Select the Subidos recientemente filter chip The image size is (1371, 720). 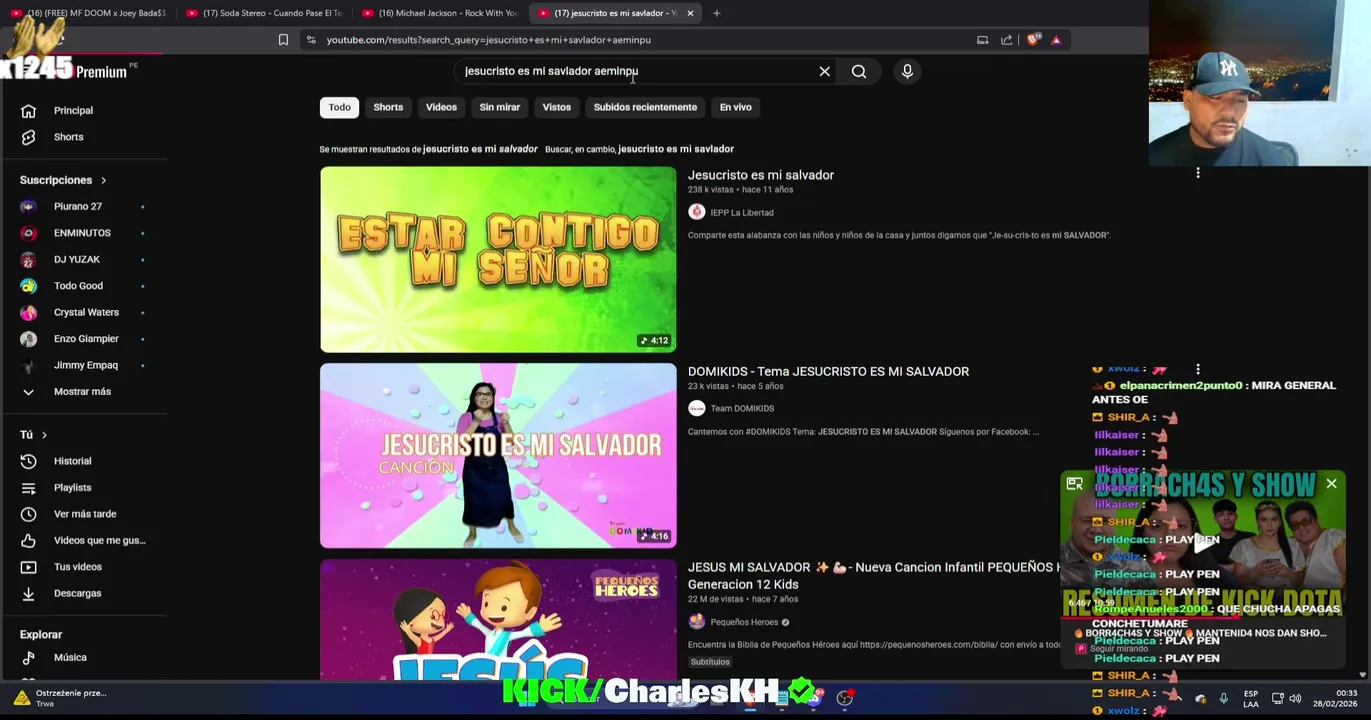click(645, 107)
